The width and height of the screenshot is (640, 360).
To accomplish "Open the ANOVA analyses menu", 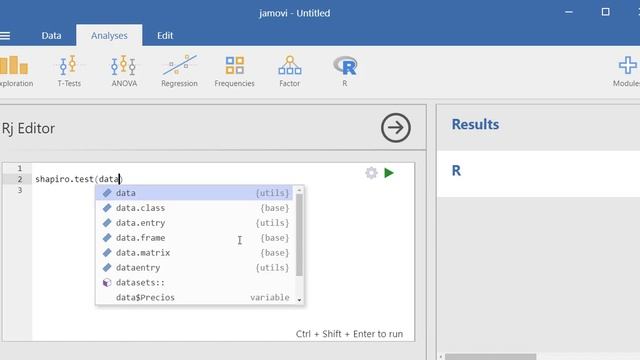I will pyautogui.click(x=124, y=71).
